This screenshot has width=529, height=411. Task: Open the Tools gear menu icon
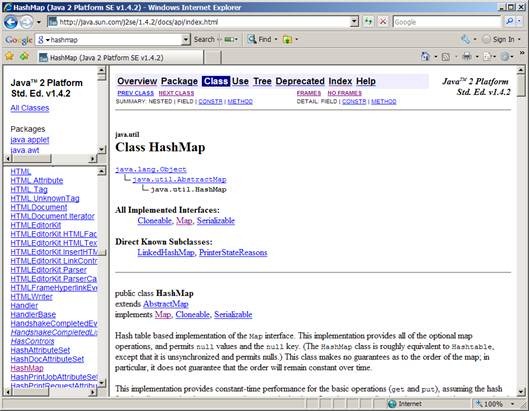pos(505,57)
